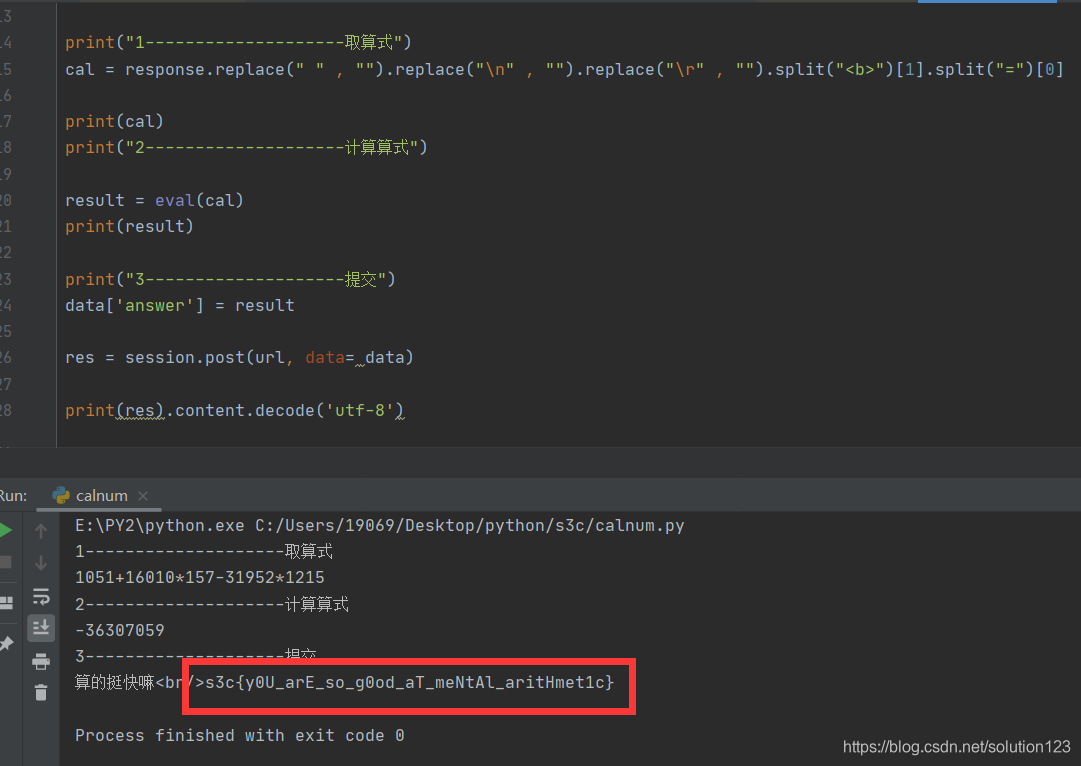This screenshot has height=766, width=1081.
Task: Click the print(result) code line
Action: tap(129, 226)
